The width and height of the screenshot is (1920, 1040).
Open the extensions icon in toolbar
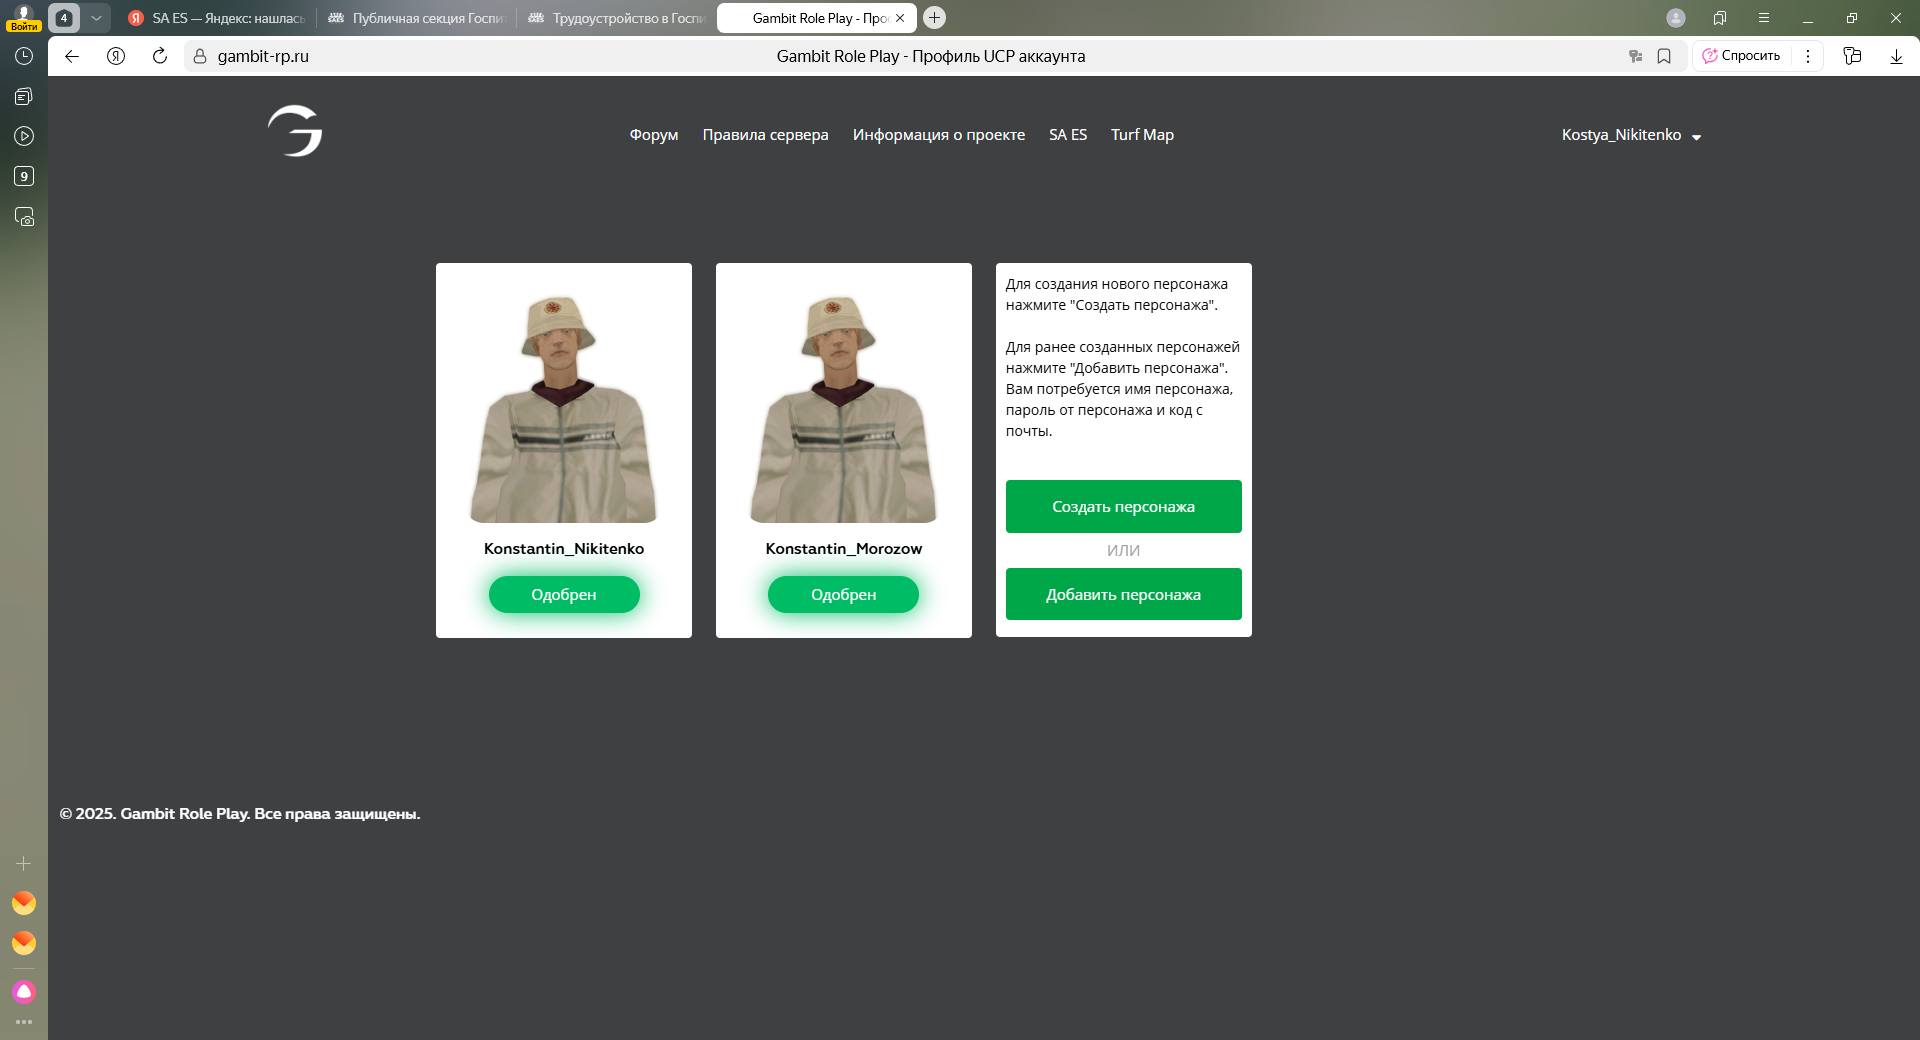(1852, 56)
